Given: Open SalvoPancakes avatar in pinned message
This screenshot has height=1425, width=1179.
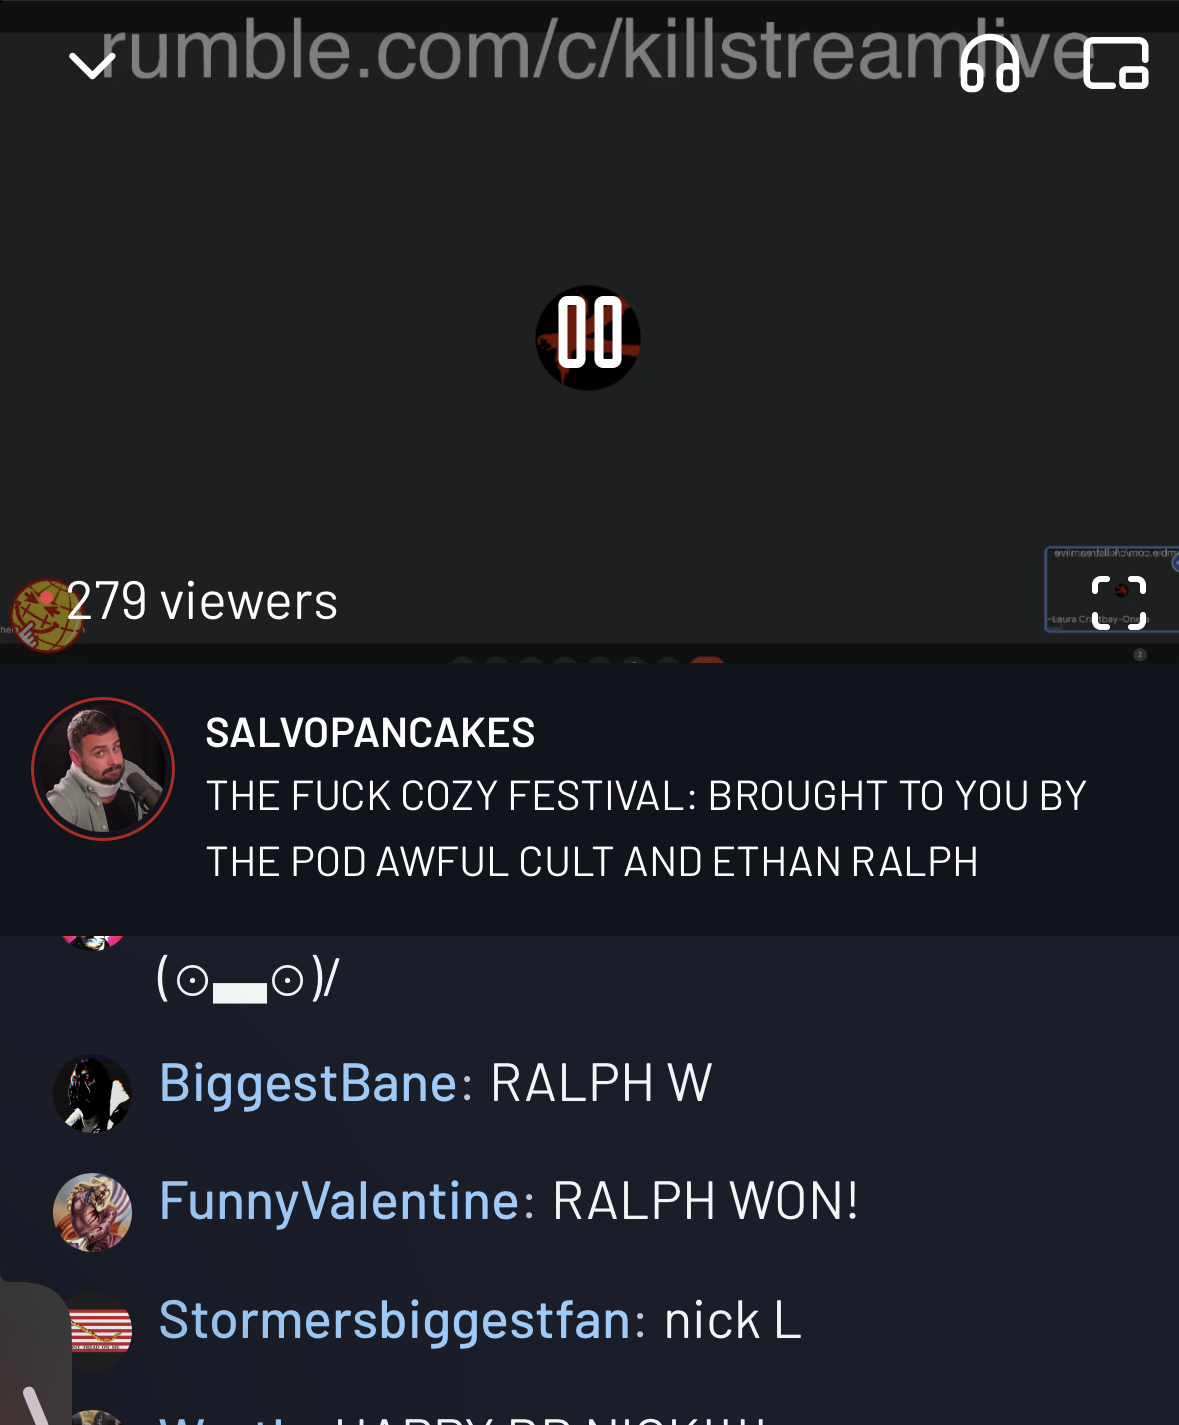Looking at the screenshot, I should coord(103,769).
